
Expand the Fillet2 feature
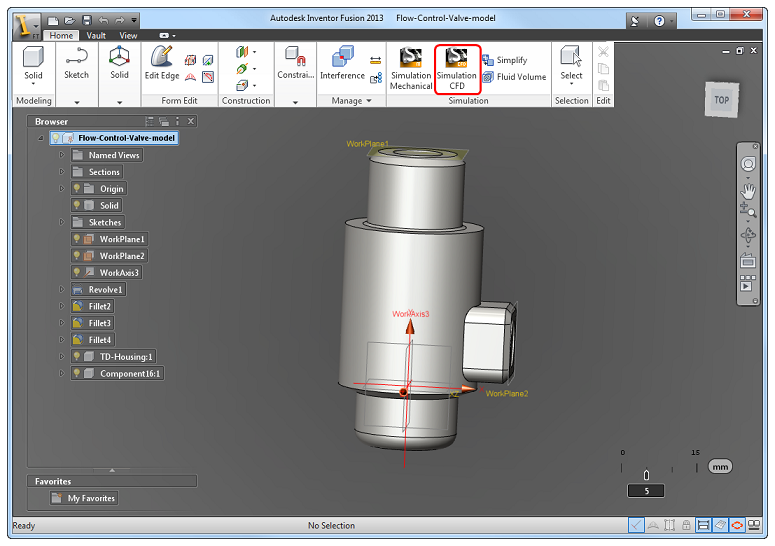click(62, 306)
